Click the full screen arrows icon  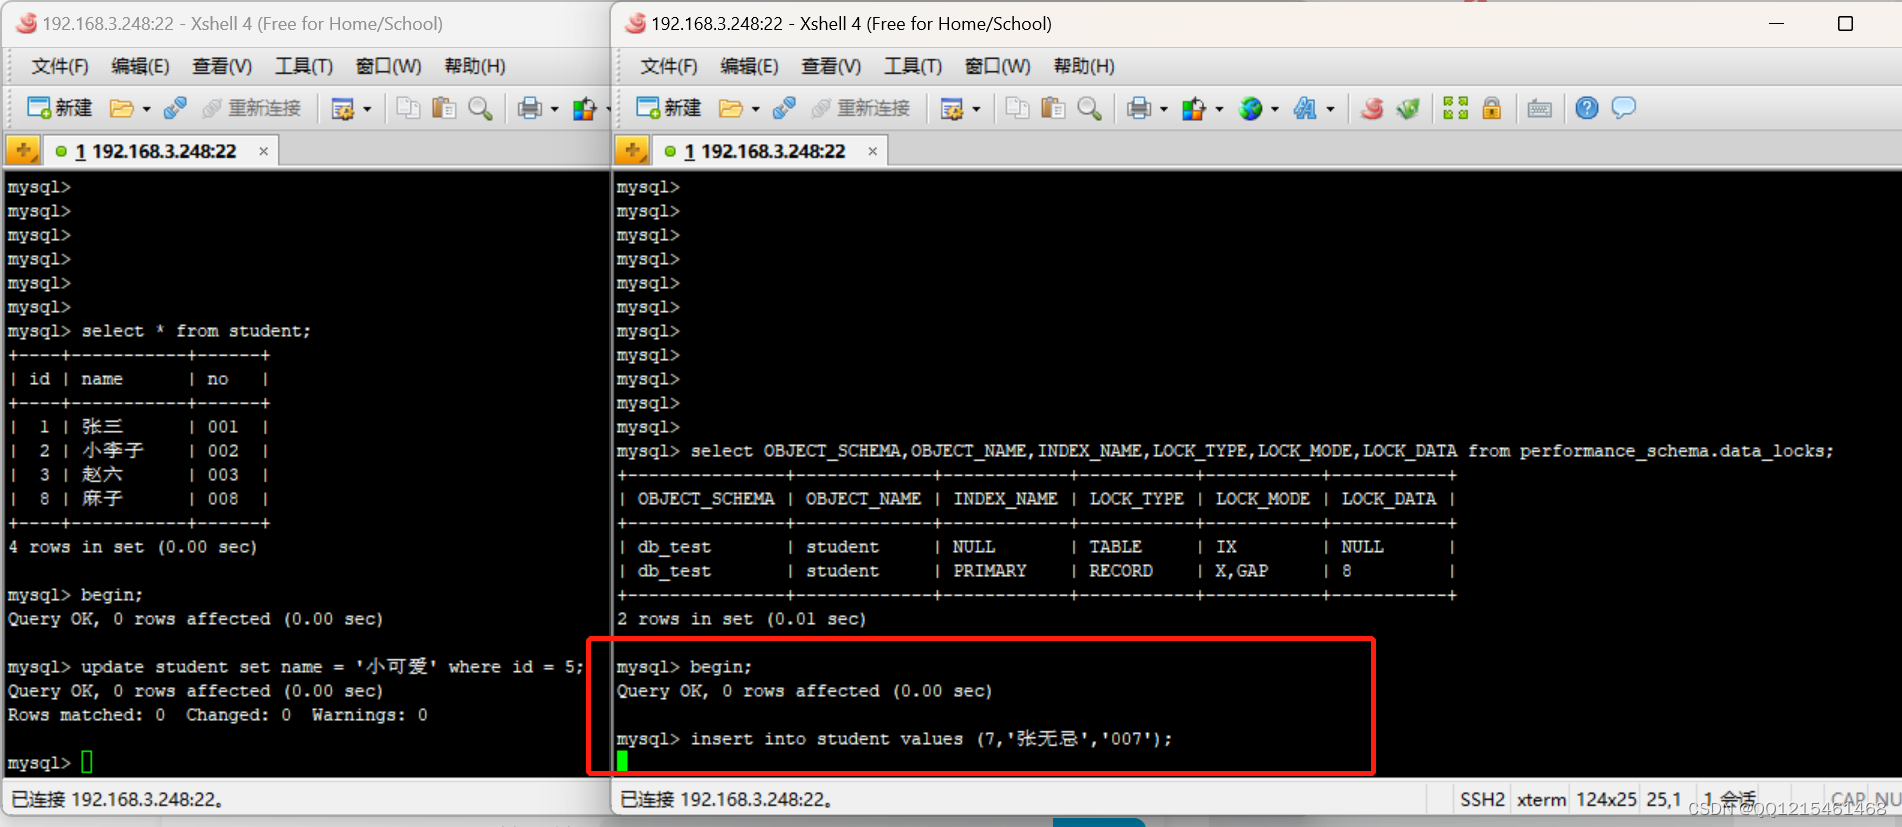pos(1456,108)
